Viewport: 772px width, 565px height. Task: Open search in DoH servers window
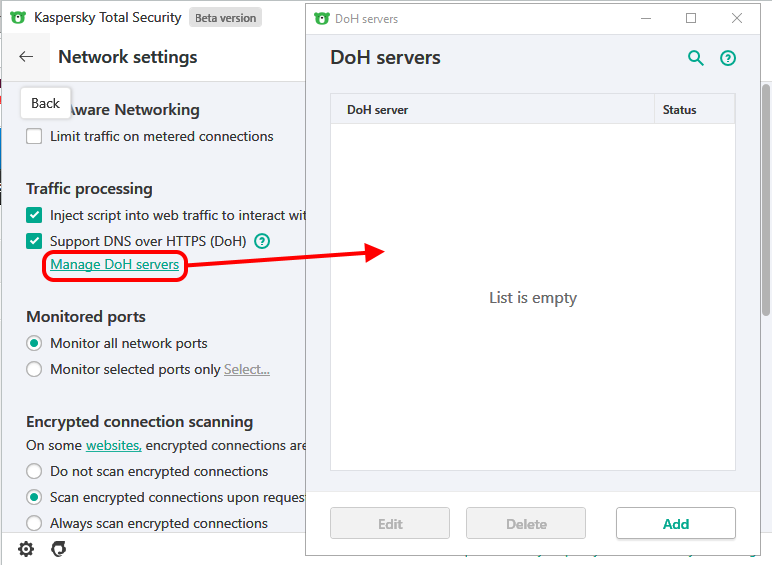(695, 58)
